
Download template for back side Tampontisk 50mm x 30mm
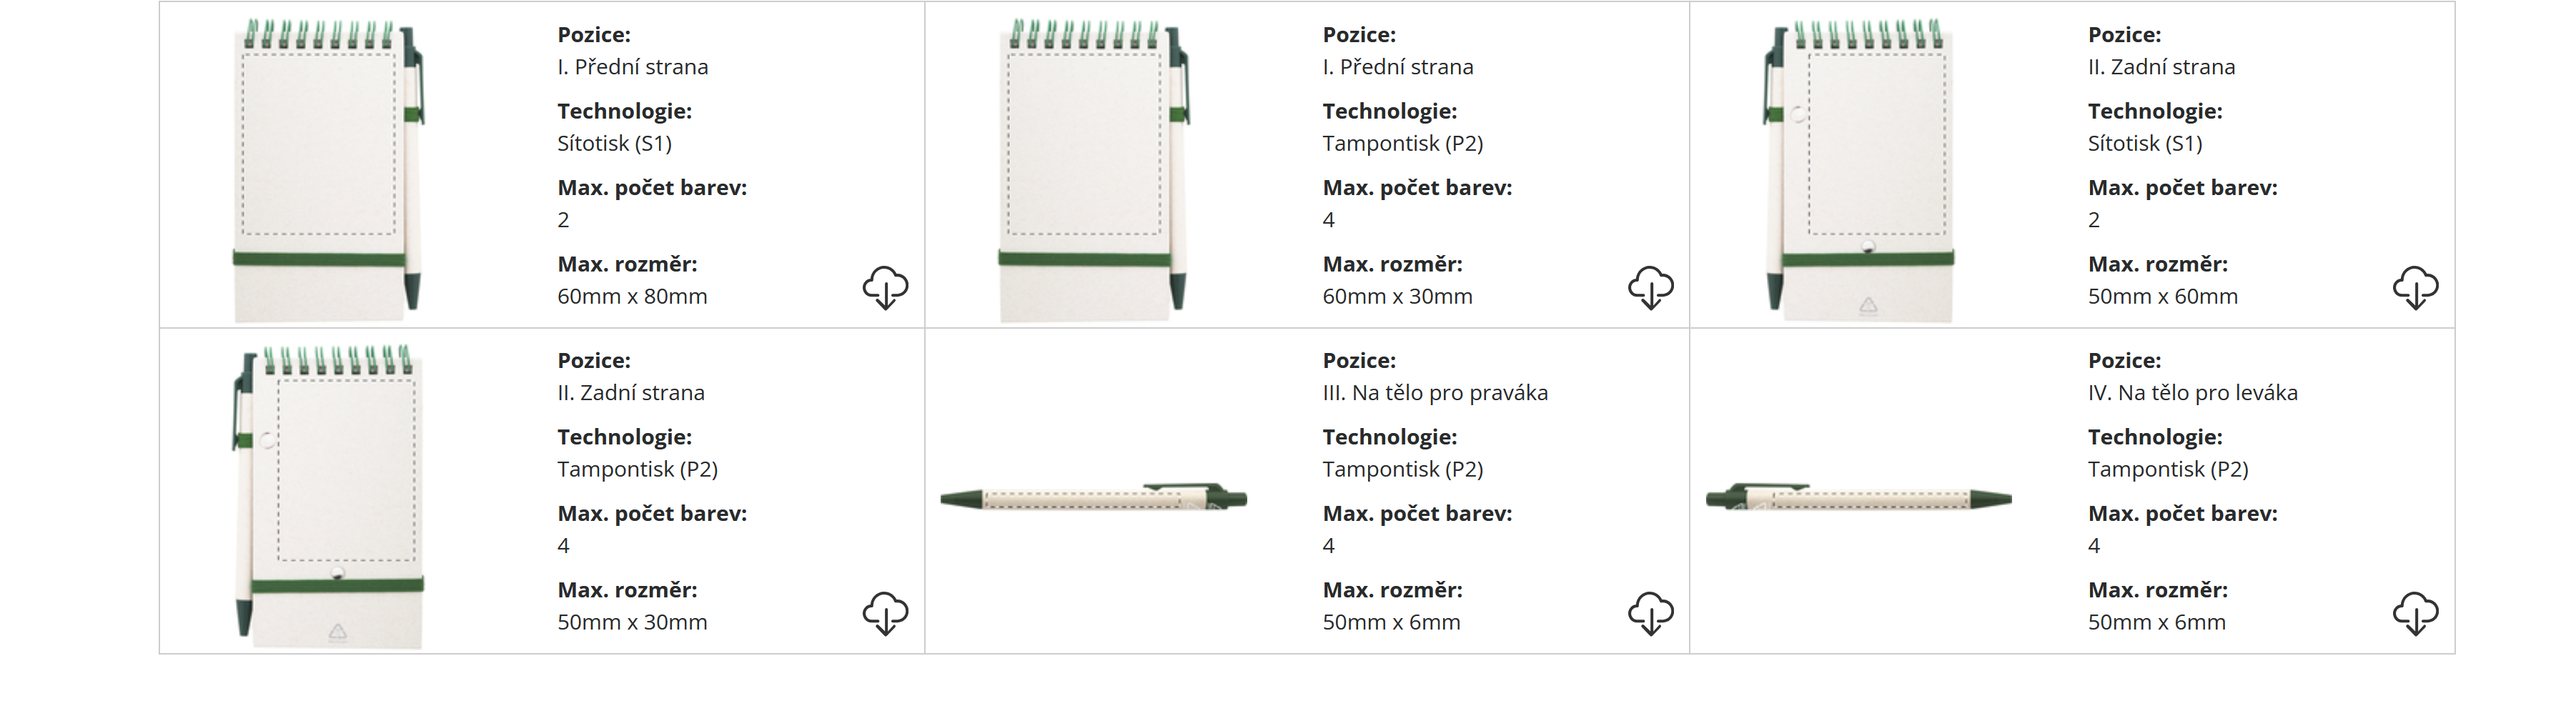(885, 613)
